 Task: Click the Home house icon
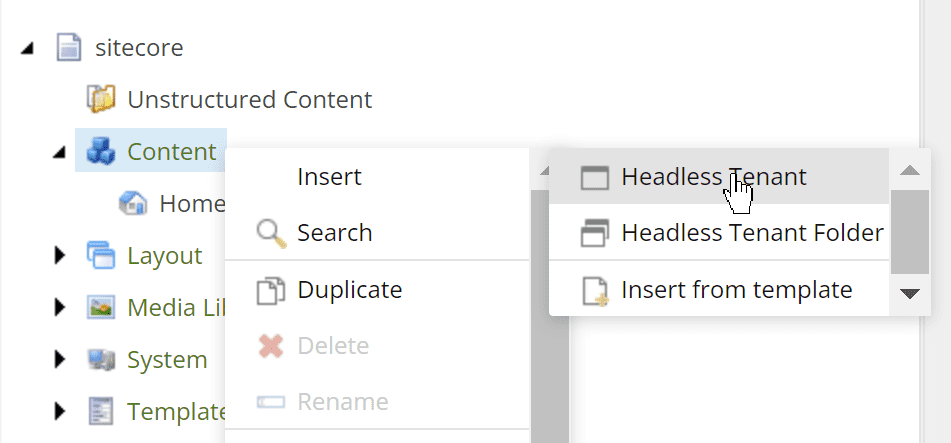pos(133,204)
